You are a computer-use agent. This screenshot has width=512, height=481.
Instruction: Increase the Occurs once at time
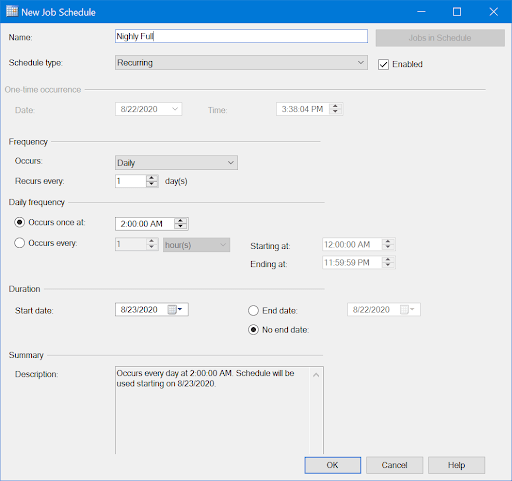pyautogui.click(x=181, y=221)
